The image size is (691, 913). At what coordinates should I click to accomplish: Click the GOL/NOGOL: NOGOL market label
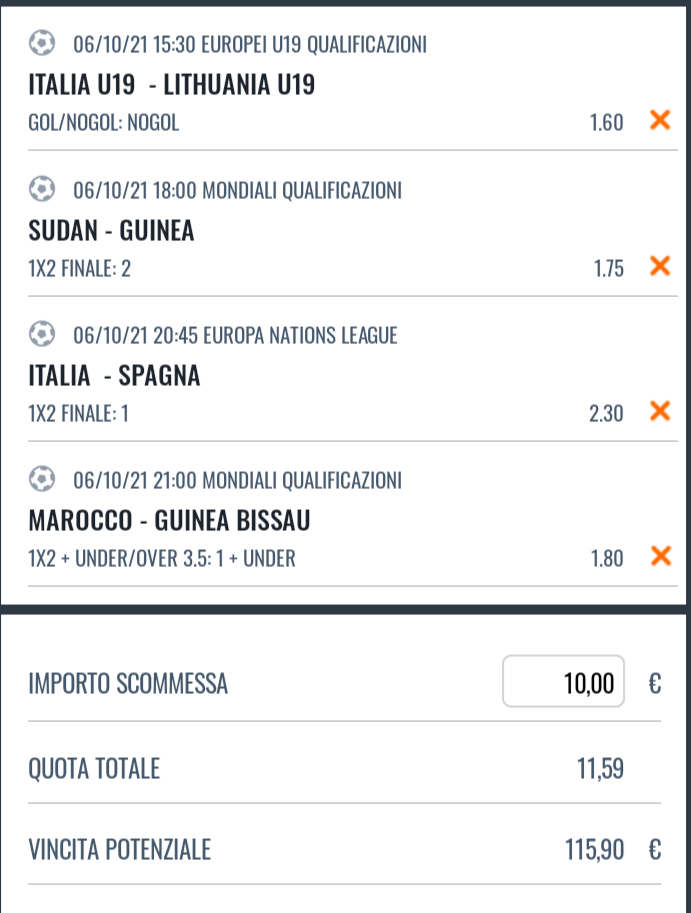(x=104, y=122)
